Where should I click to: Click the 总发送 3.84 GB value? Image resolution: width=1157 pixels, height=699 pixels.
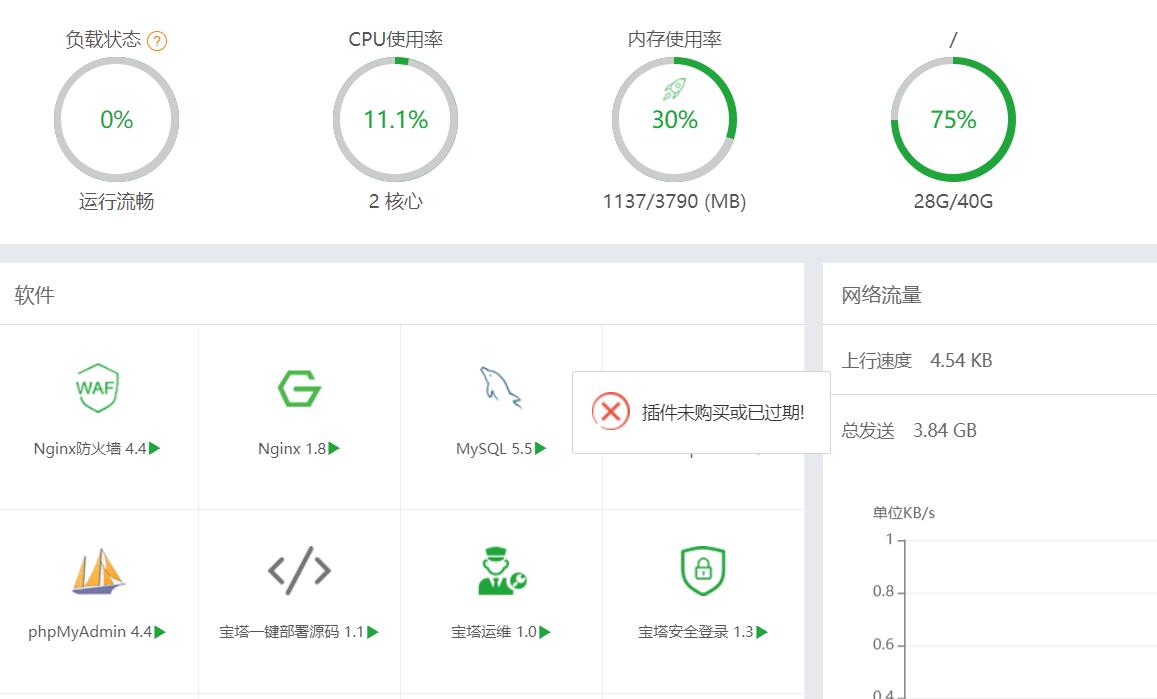pos(944,431)
